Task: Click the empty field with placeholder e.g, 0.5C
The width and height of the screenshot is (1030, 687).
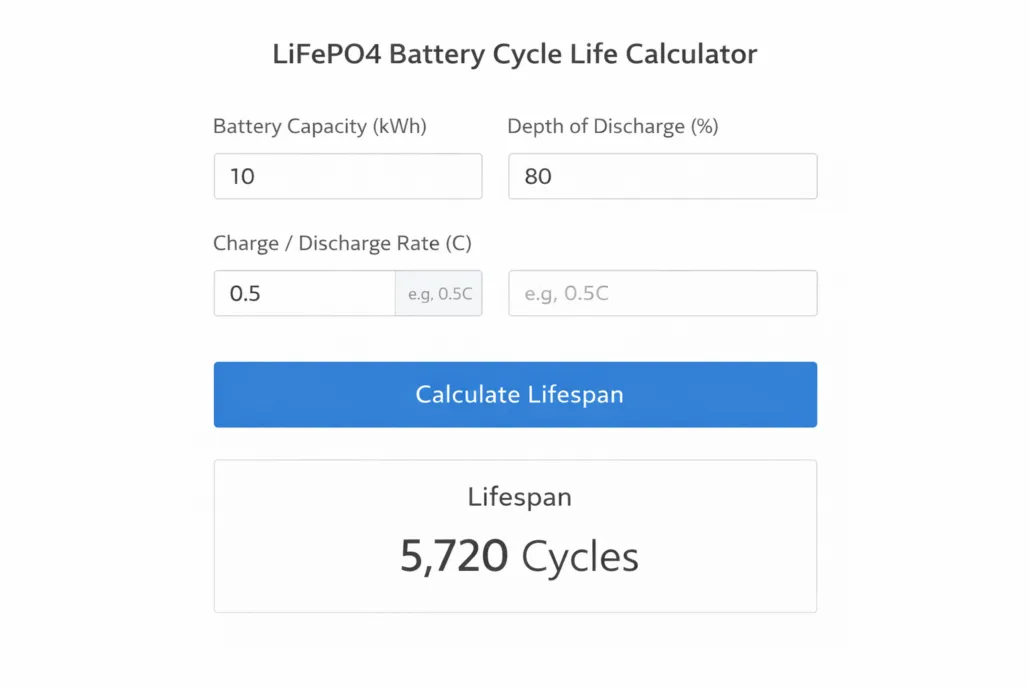Action: tap(662, 293)
